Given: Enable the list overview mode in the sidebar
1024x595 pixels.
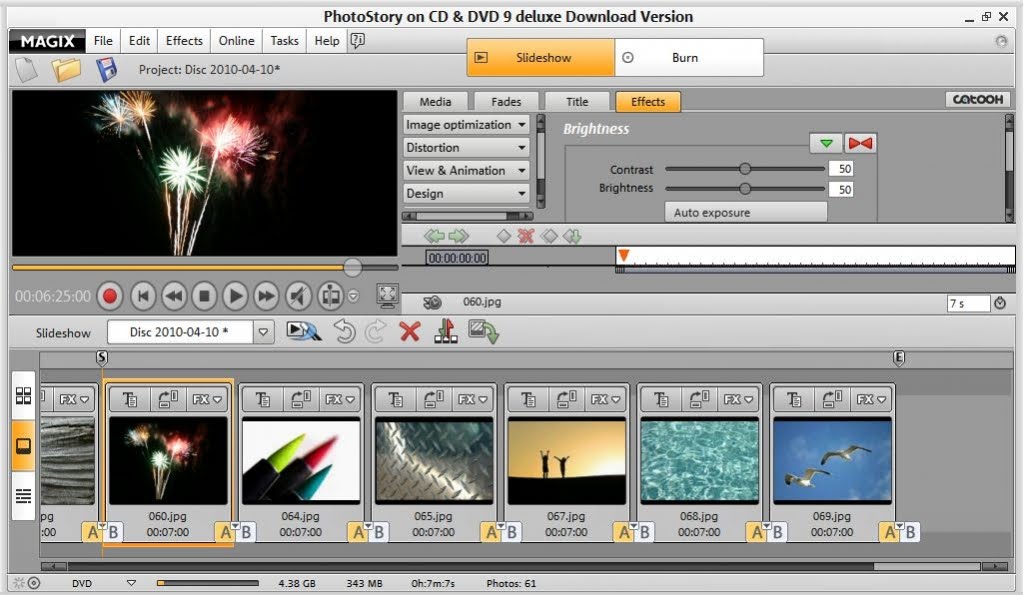Looking at the screenshot, I should [23, 496].
